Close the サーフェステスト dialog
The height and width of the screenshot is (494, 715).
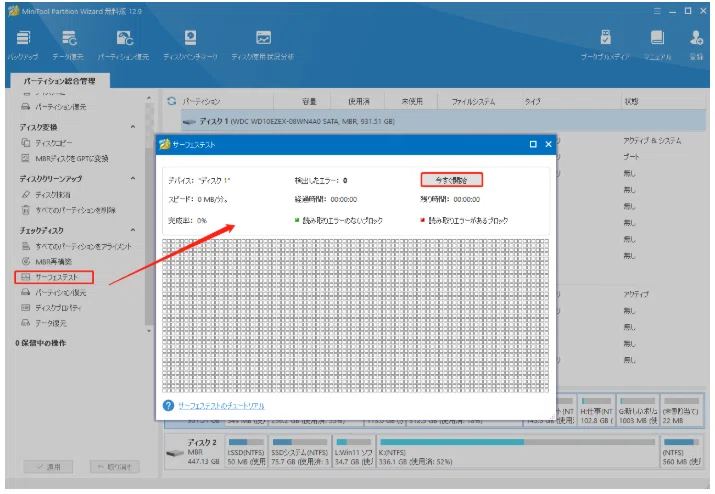[x=549, y=144]
